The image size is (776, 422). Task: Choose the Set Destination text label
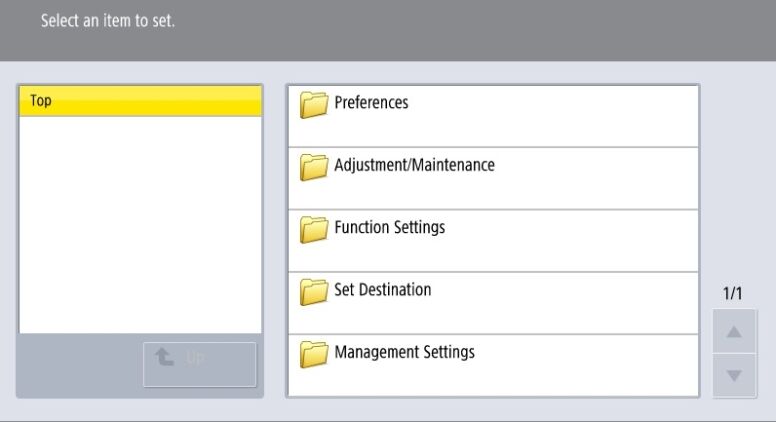tap(382, 290)
